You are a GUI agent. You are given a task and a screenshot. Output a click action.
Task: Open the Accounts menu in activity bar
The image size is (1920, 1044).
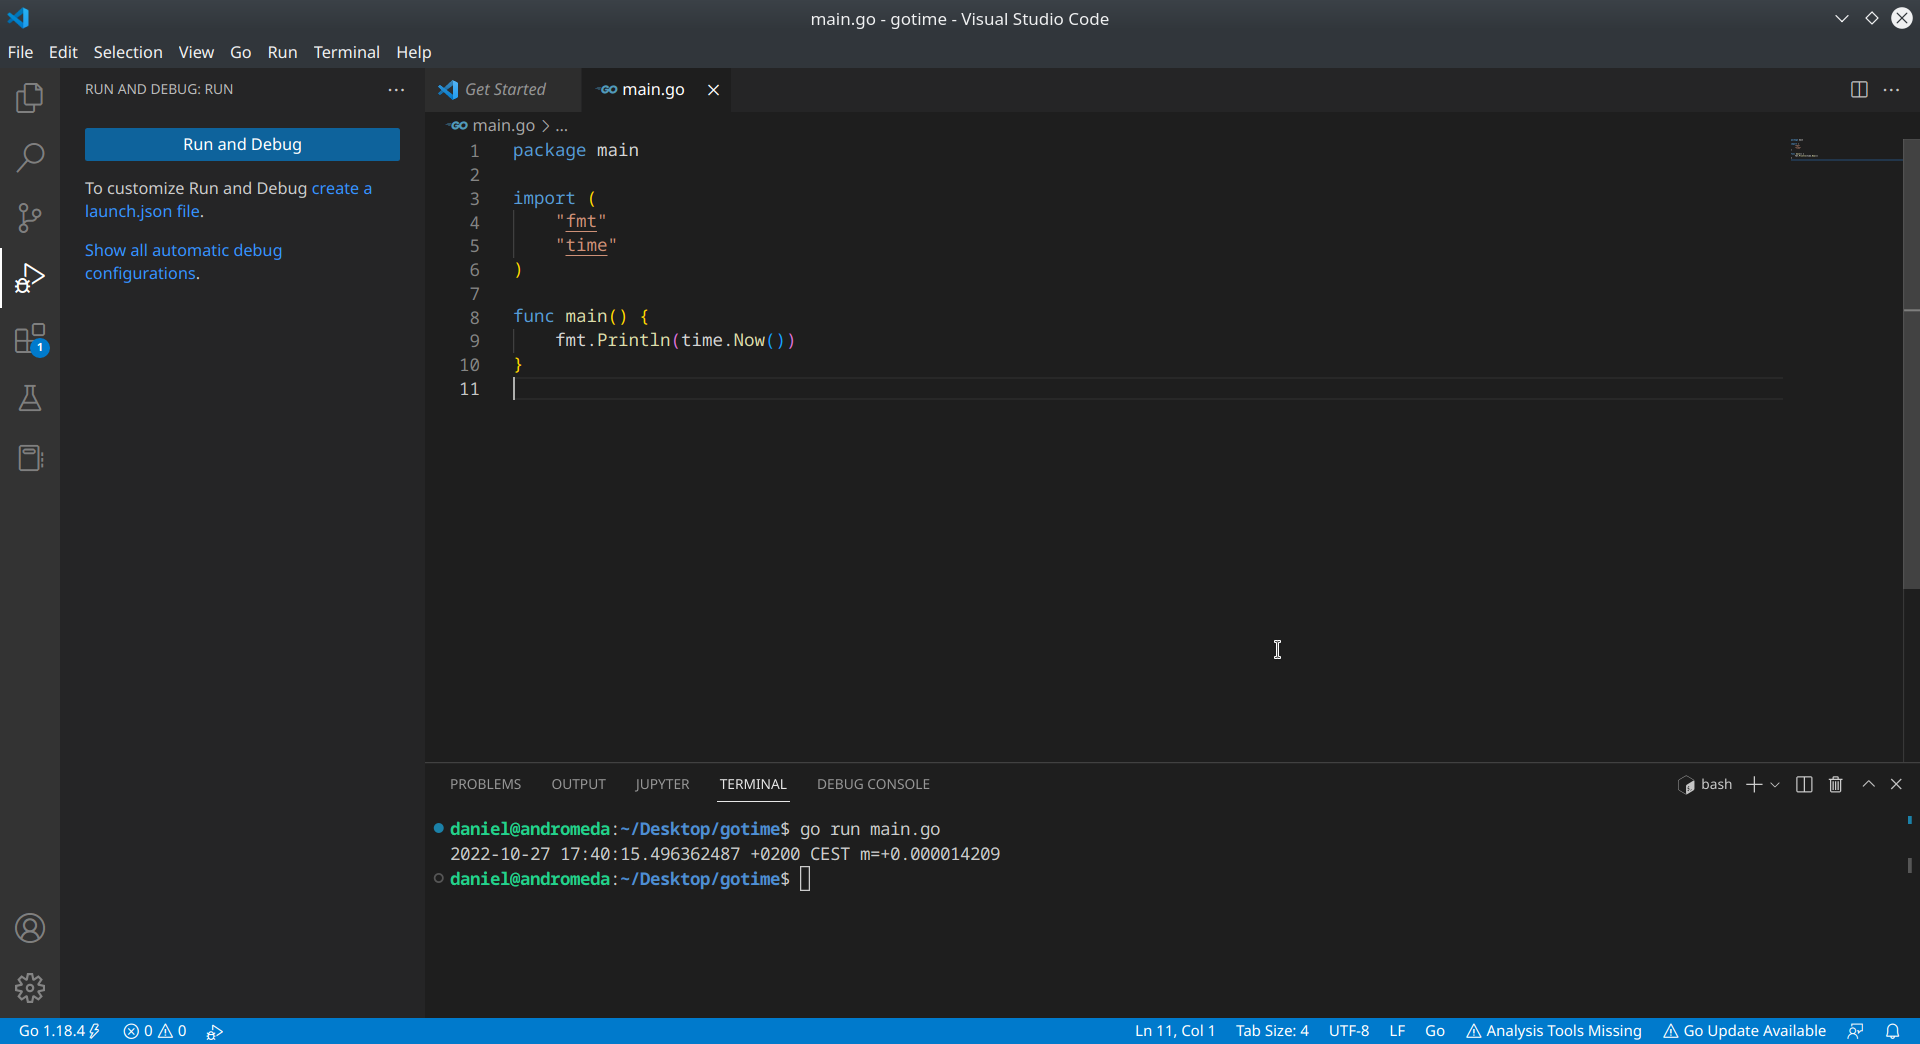[x=30, y=928]
